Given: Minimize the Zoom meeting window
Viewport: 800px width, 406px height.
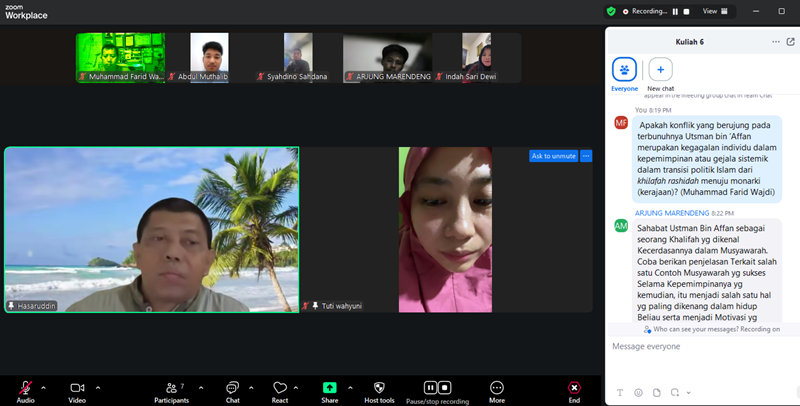Looking at the screenshot, I should click(x=756, y=11).
